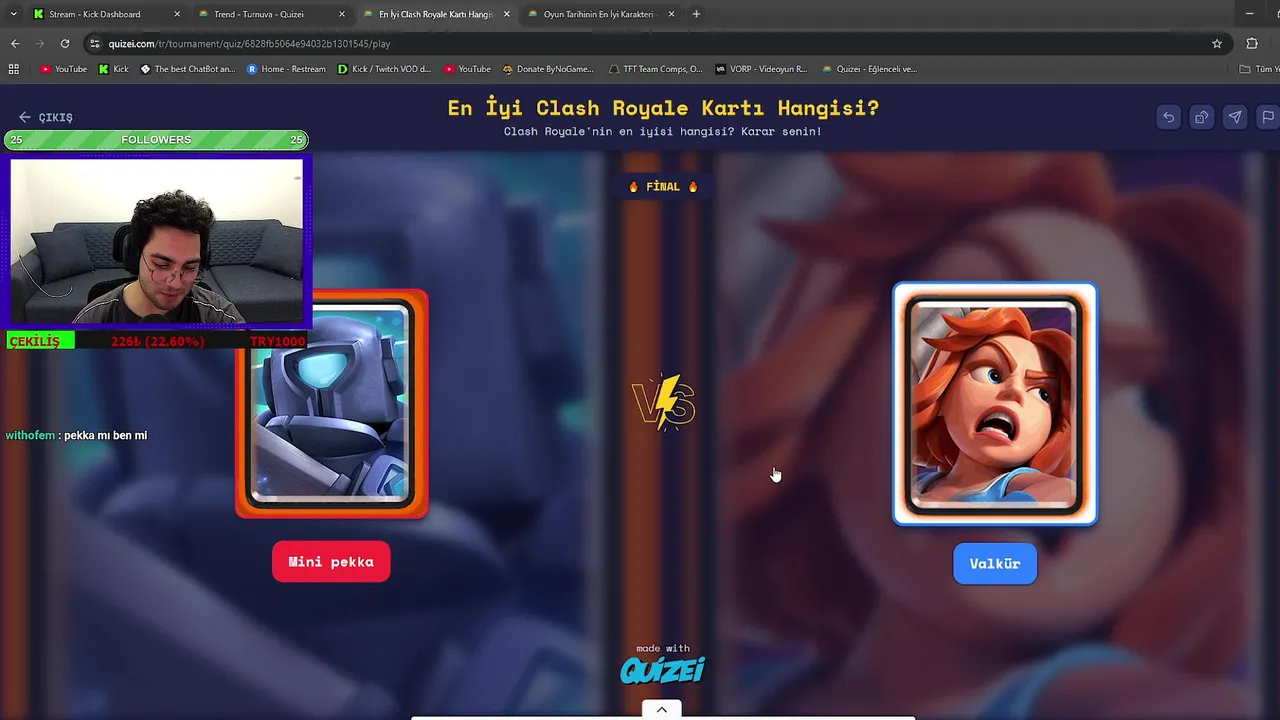View site information icon in address bar
This screenshot has height=720, width=1280.
[95, 43]
